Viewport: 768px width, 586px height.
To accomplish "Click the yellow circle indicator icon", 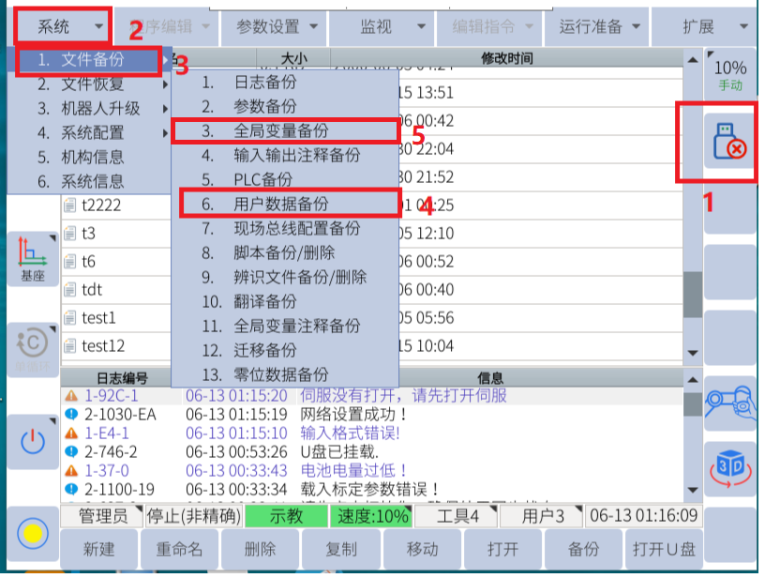I will pyautogui.click(x=33, y=533).
